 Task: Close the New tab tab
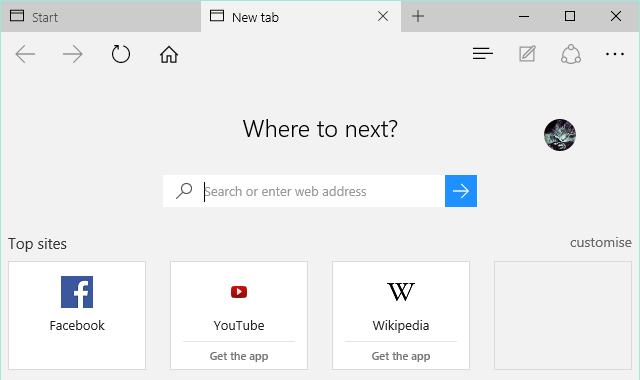tap(383, 16)
